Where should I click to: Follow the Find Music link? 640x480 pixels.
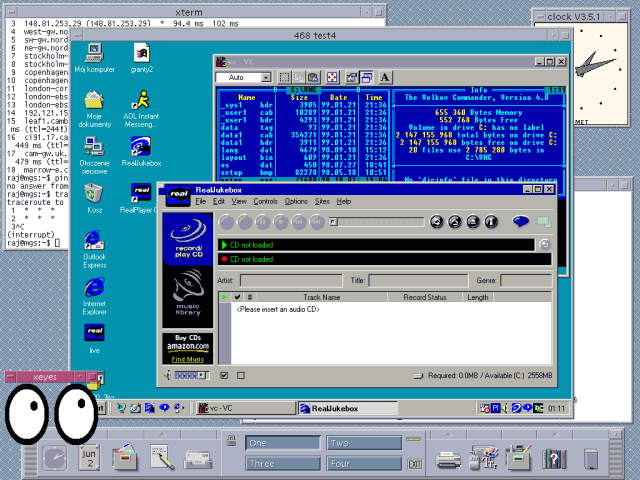(188, 359)
